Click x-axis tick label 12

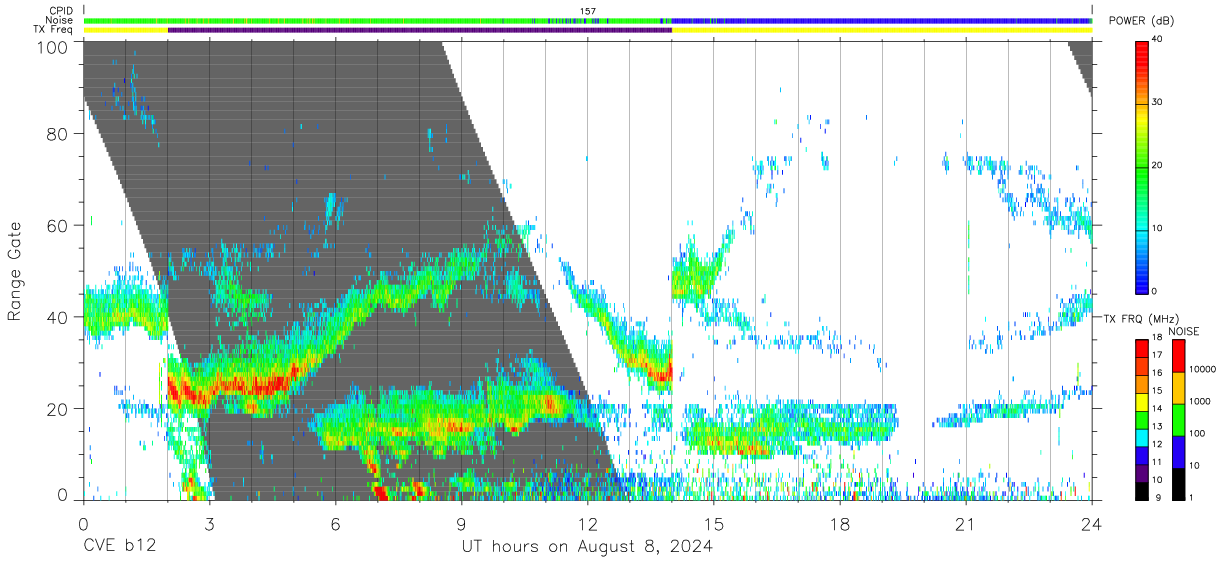coord(587,524)
